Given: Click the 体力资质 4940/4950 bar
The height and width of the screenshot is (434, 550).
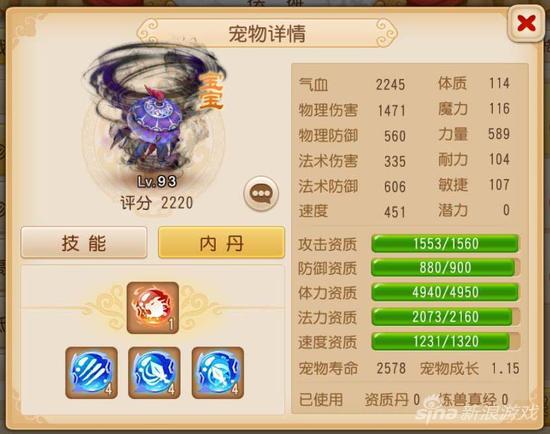Looking at the screenshot, I should tap(445, 292).
